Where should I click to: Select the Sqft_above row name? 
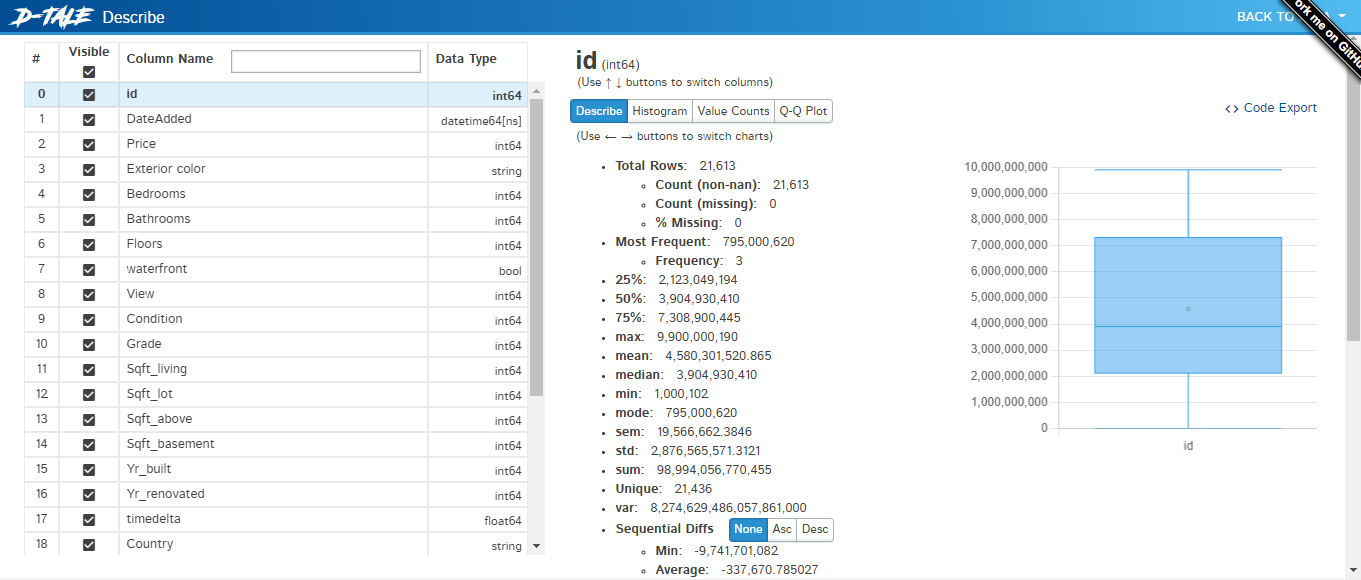(x=159, y=419)
